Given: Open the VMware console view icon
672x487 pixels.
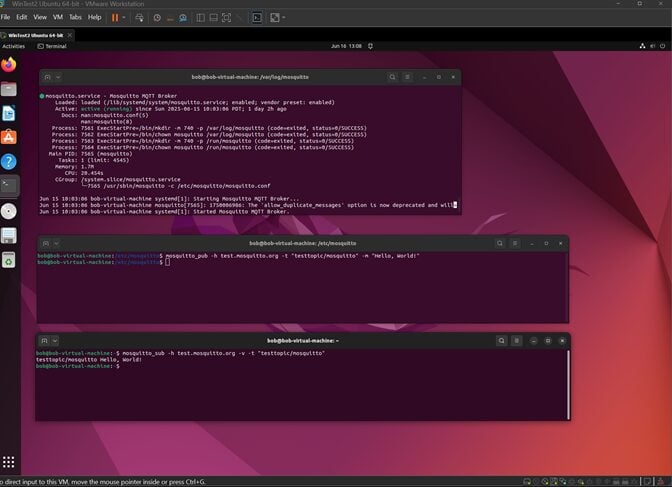Looking at the screenshot, I should [x=257, y=17].
